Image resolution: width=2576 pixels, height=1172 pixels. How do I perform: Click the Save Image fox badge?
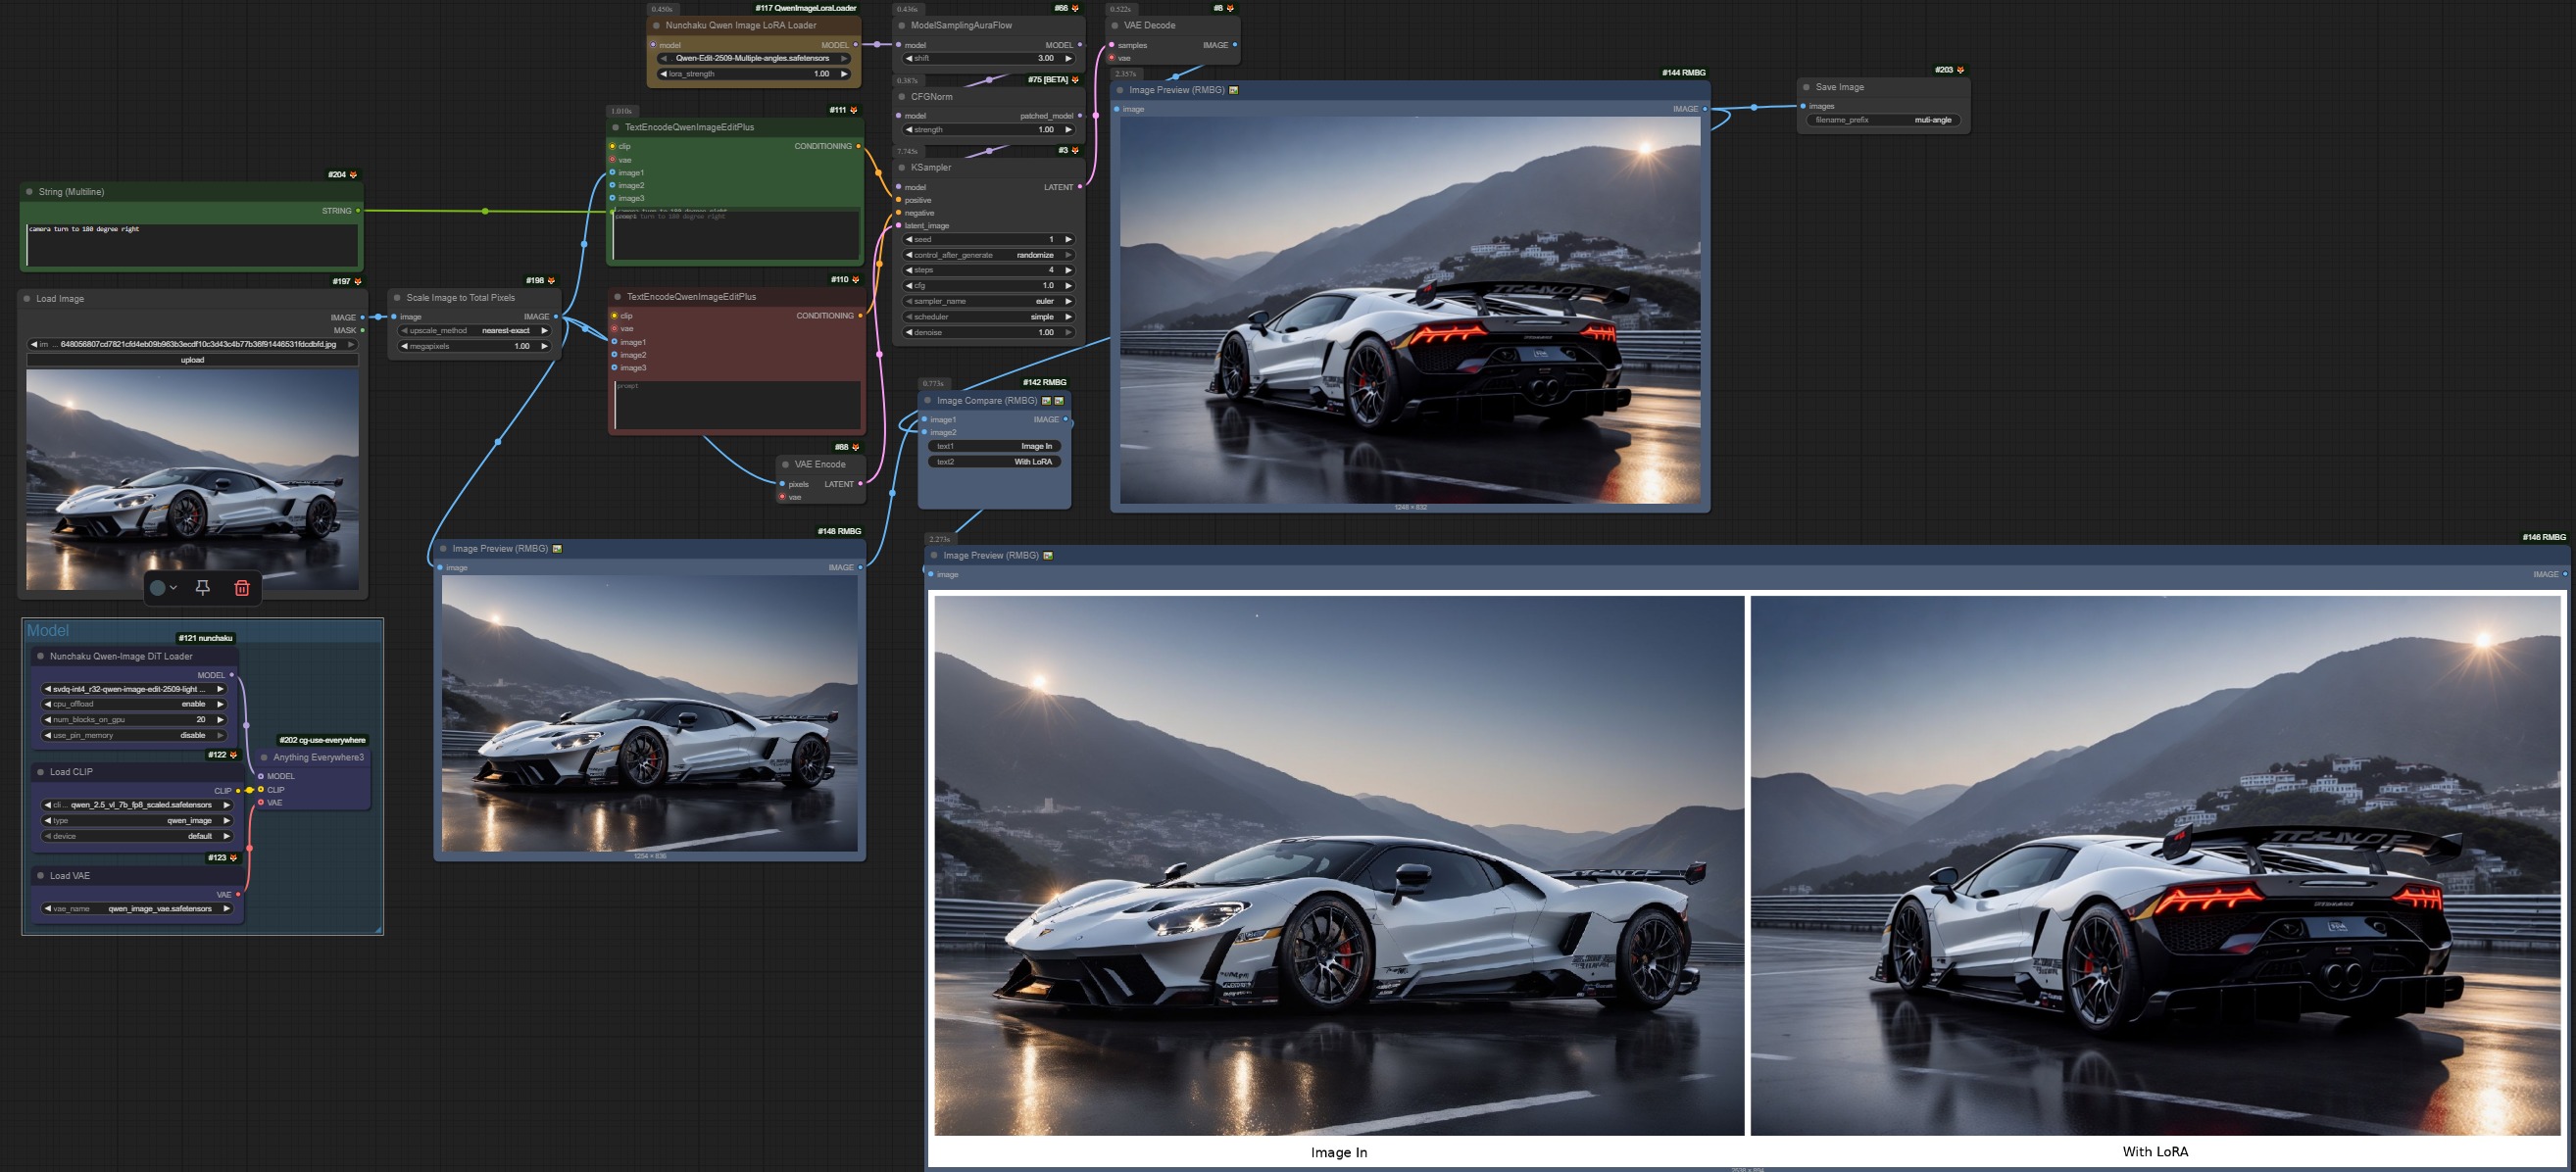click(x=1960, y=70)
